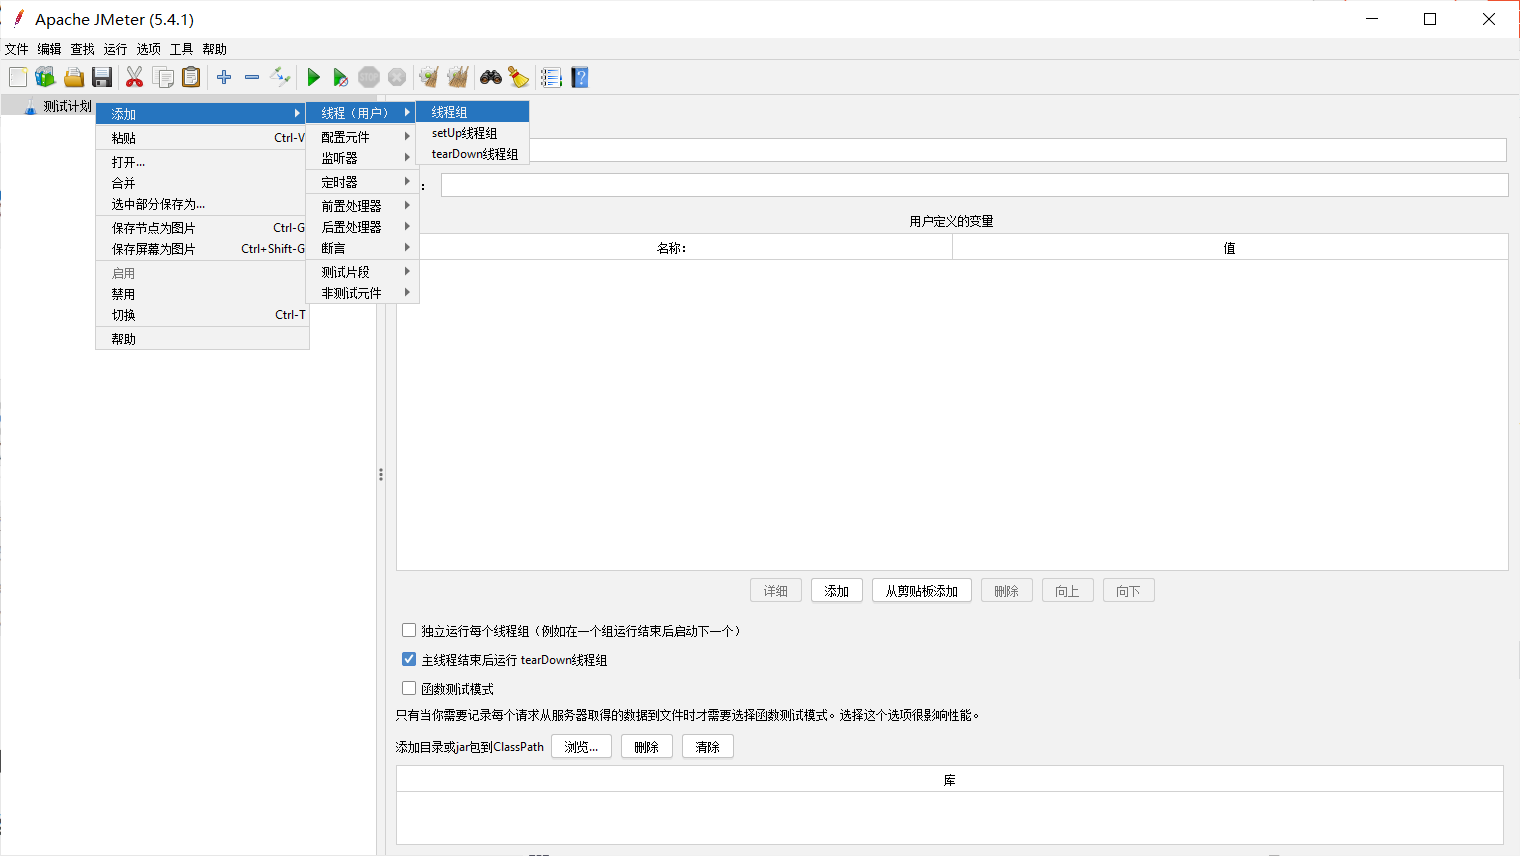
Task: Open the 选项 menu in the menu bar
Action: point(148,49)
